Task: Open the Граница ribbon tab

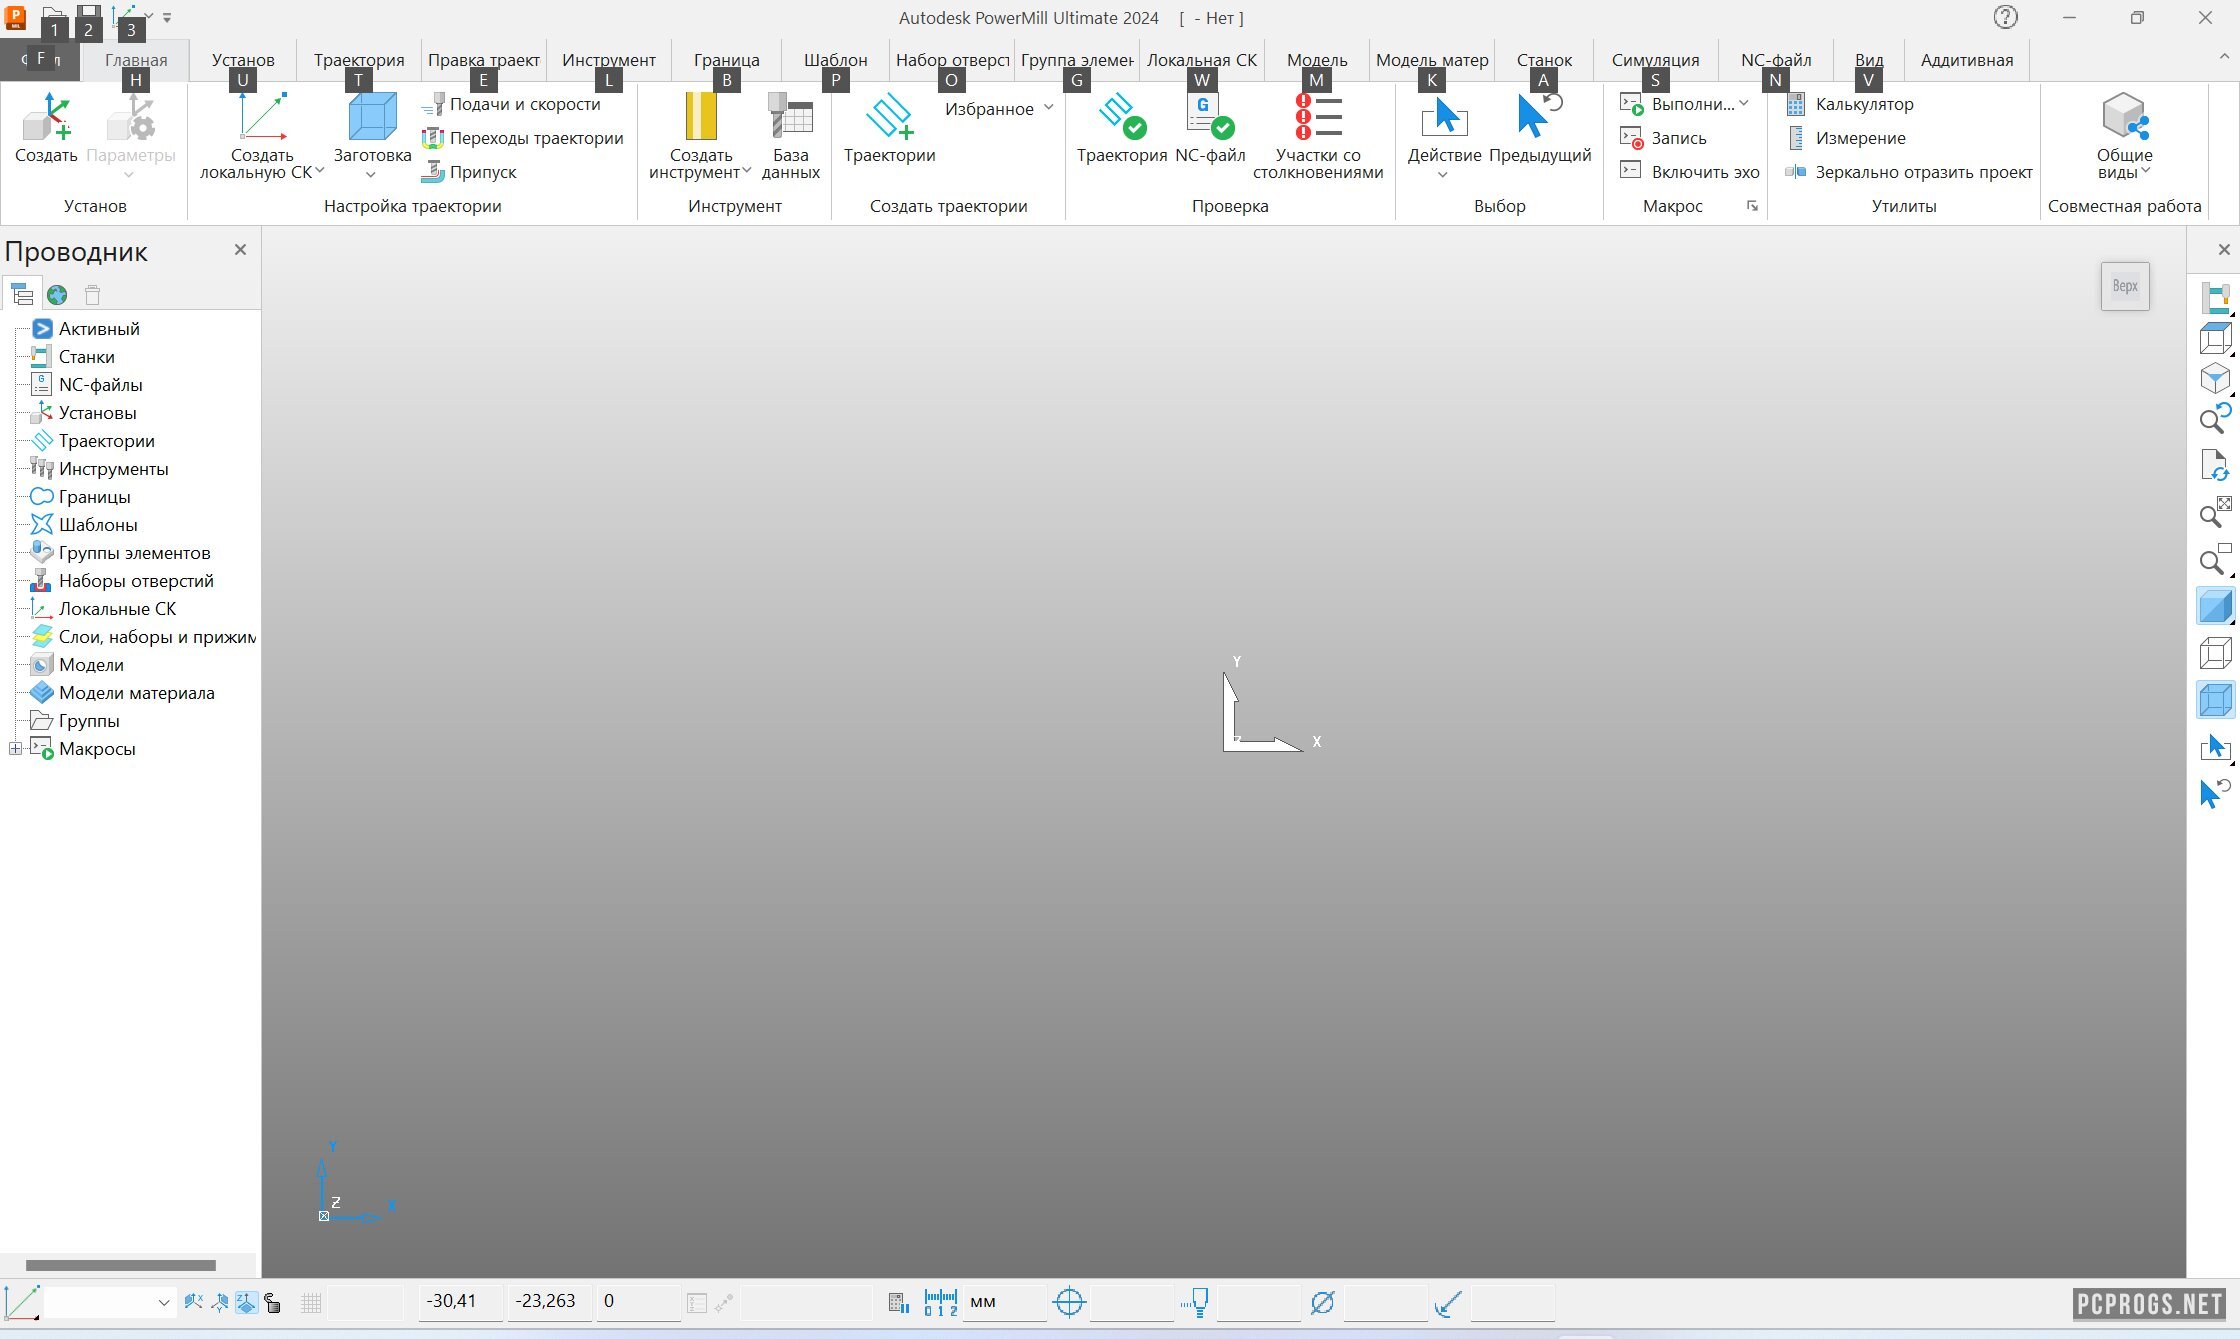Action: click(x=726, y=60)
